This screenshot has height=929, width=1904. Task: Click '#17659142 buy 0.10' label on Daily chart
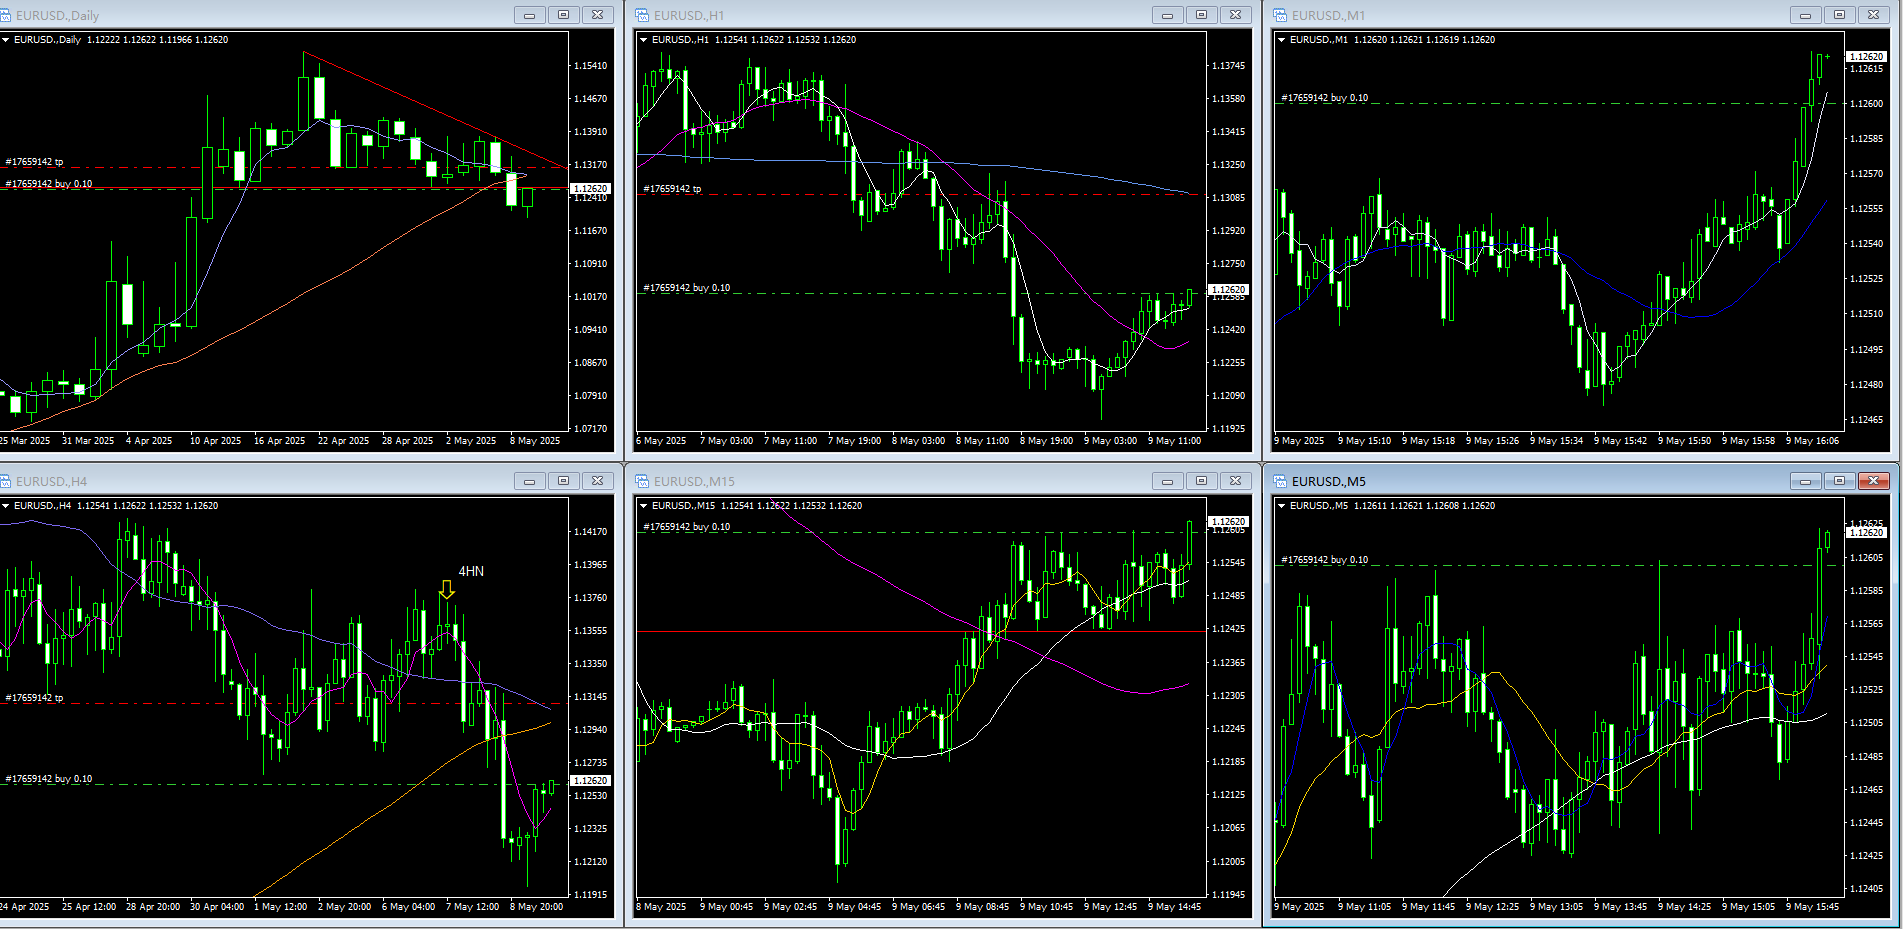(49, 184)
